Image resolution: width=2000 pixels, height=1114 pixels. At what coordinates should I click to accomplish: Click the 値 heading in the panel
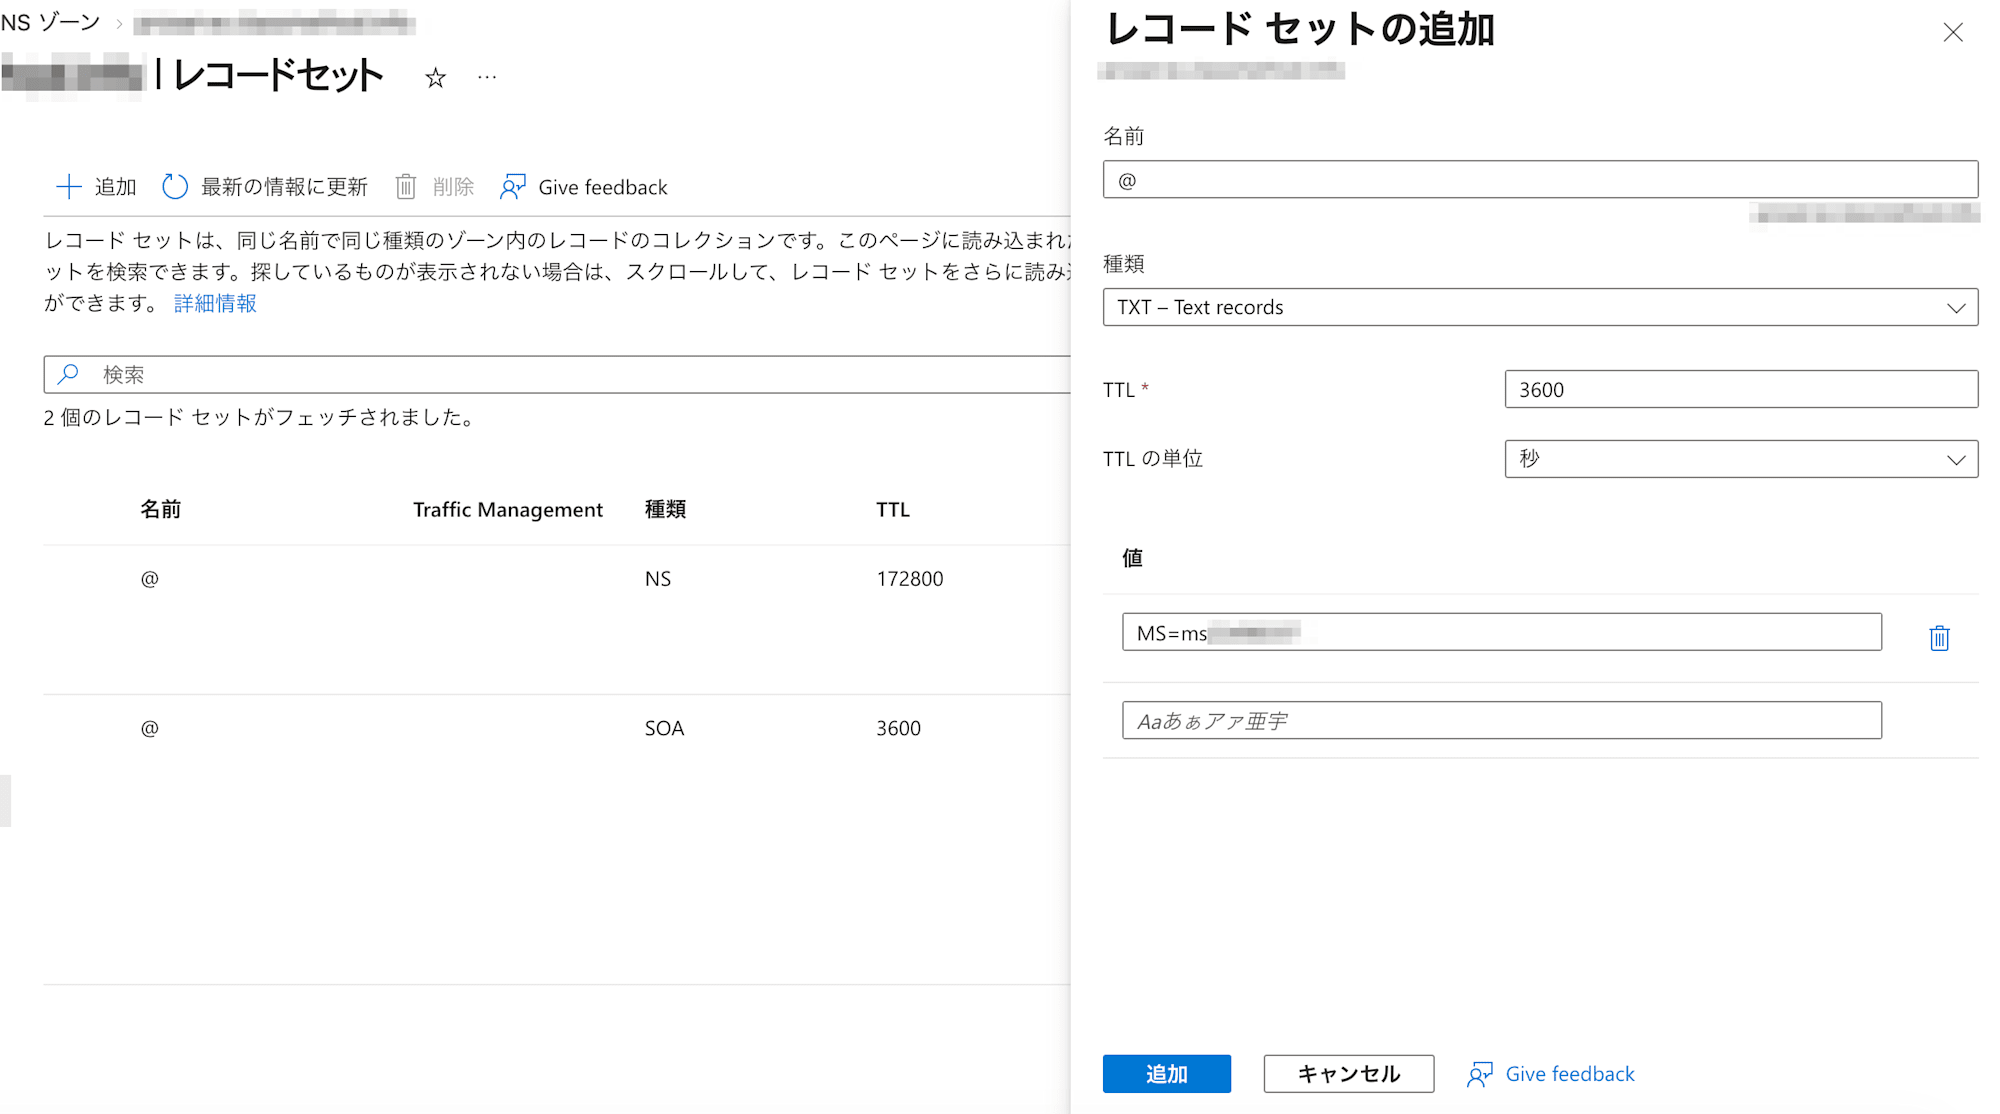pyautogui.click(x=1132, y=558)
